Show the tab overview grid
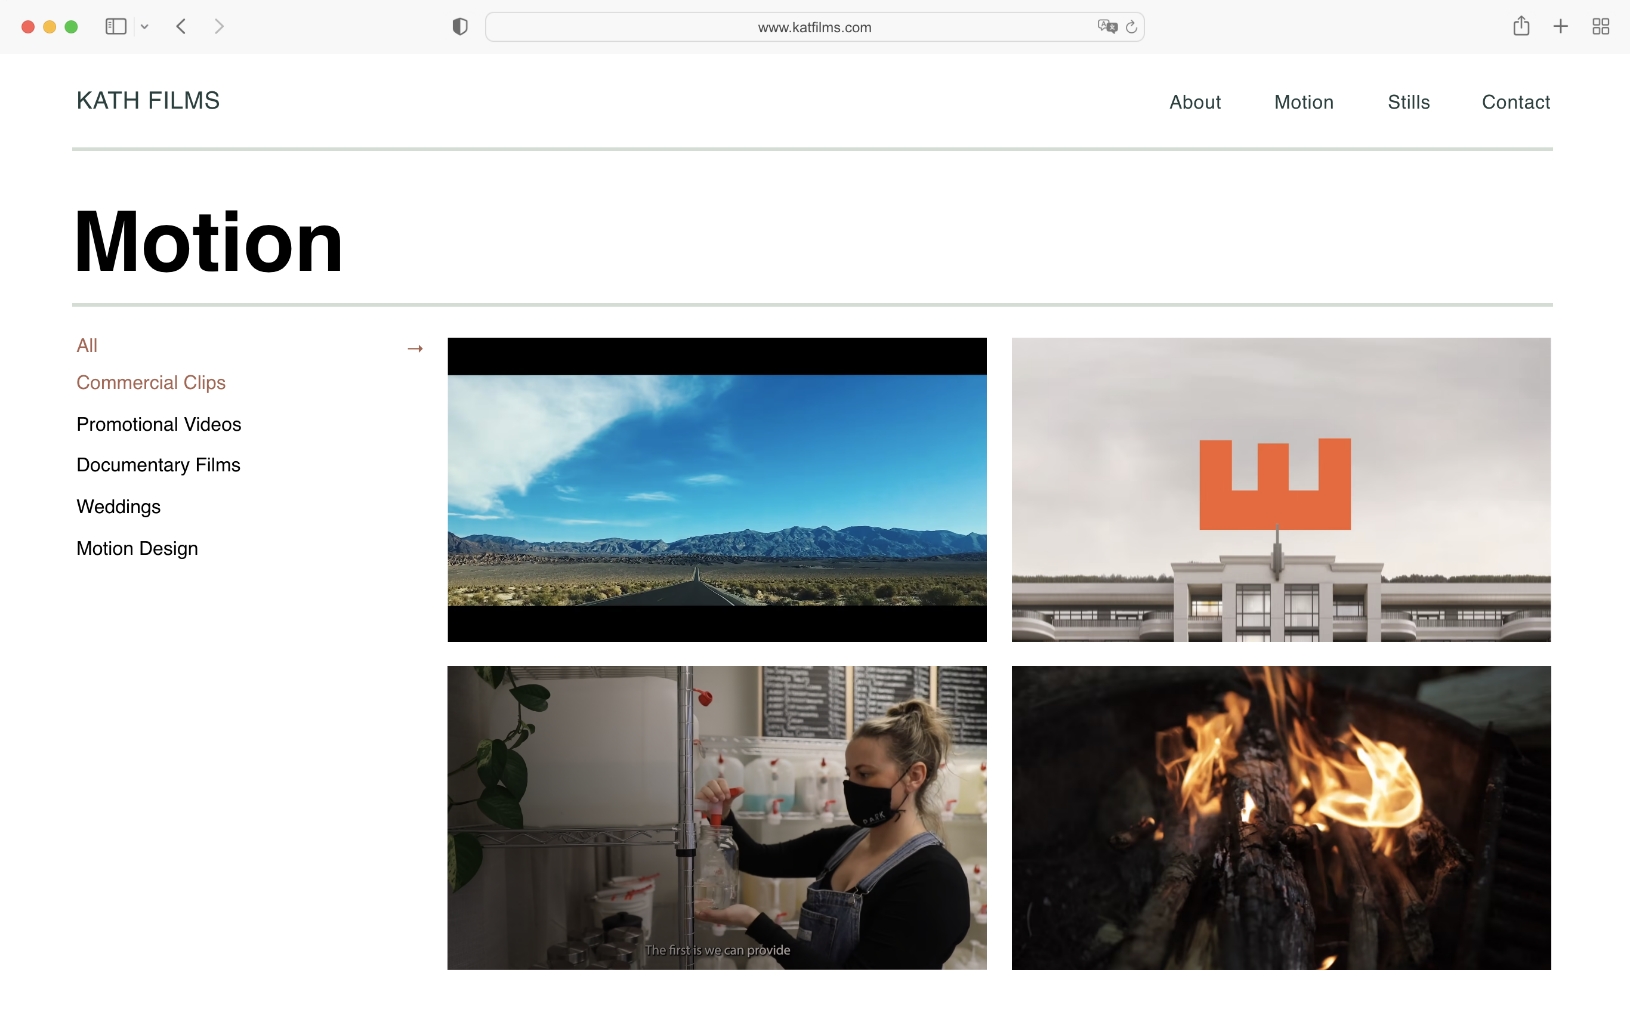This screenshot has height=1019, width=1630. tap(1601, 27)
